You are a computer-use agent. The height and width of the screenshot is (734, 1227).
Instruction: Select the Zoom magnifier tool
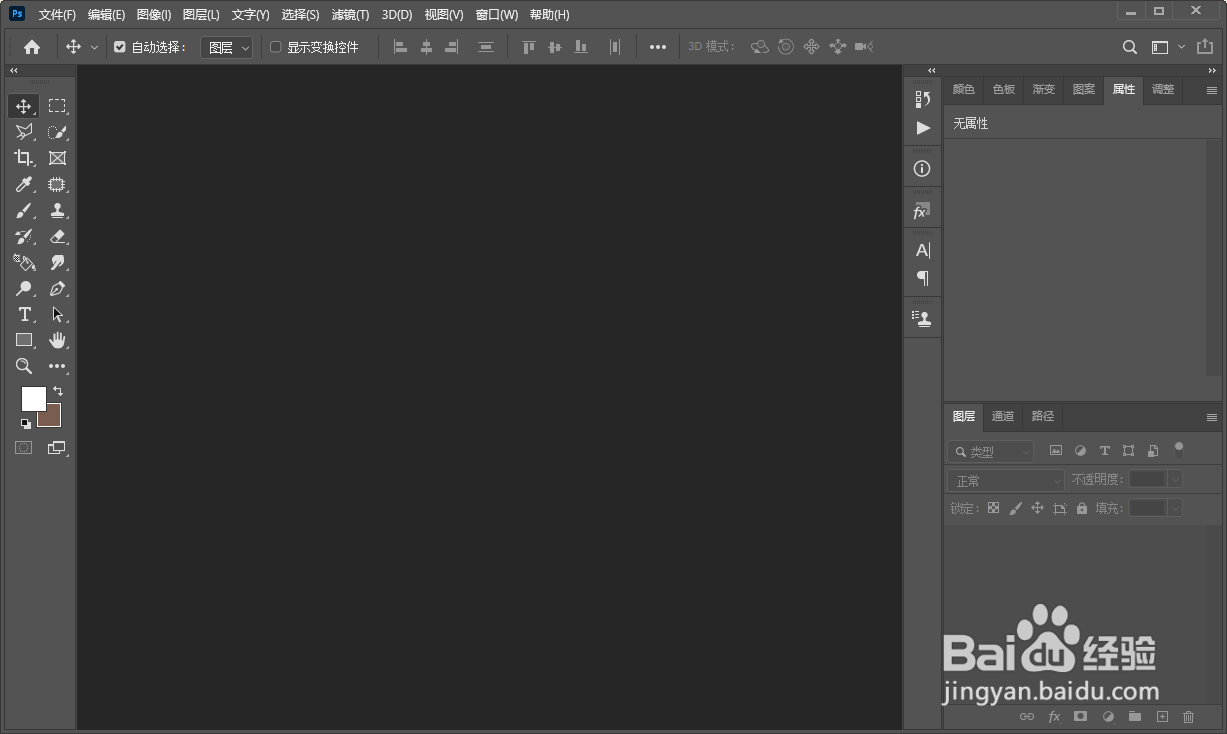tap(24, 366)
